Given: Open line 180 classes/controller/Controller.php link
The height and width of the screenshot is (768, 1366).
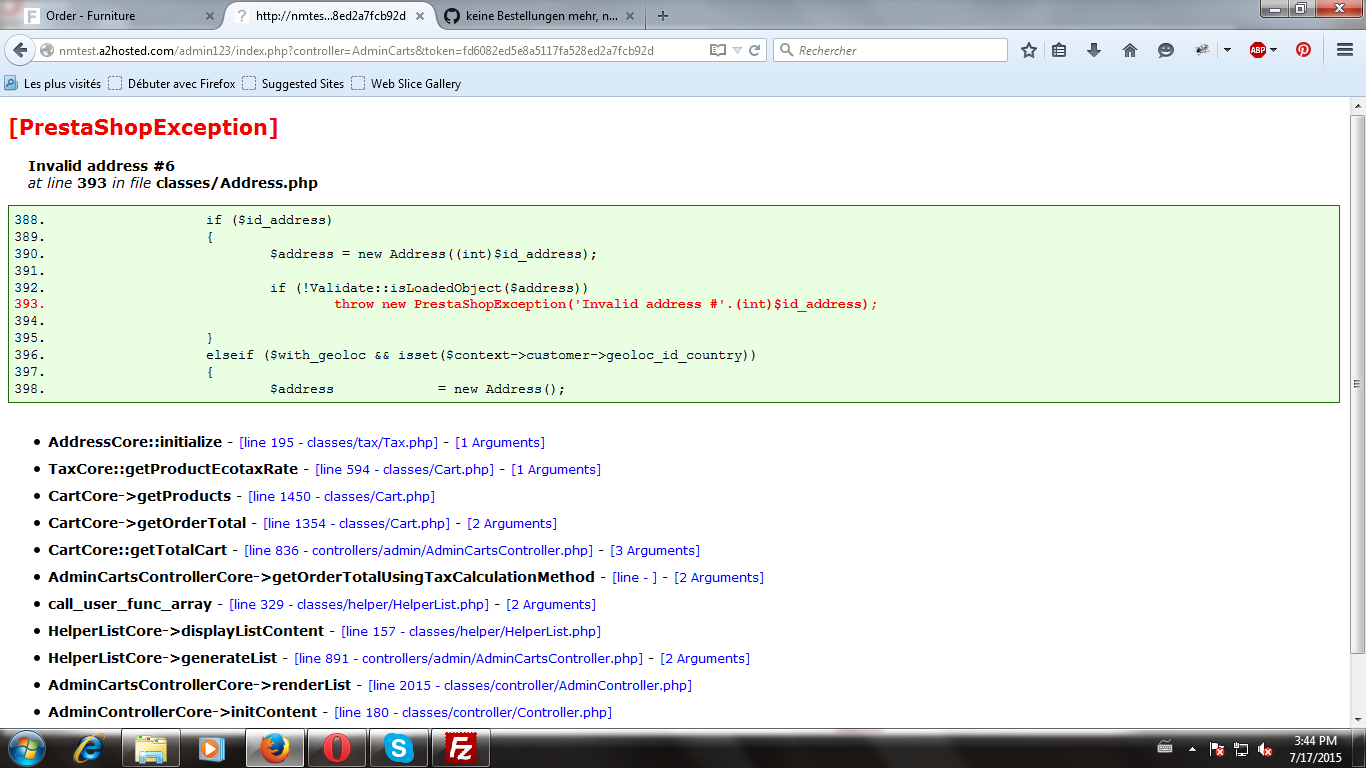Looking at the screenshot, I should (x=473, y=712).
